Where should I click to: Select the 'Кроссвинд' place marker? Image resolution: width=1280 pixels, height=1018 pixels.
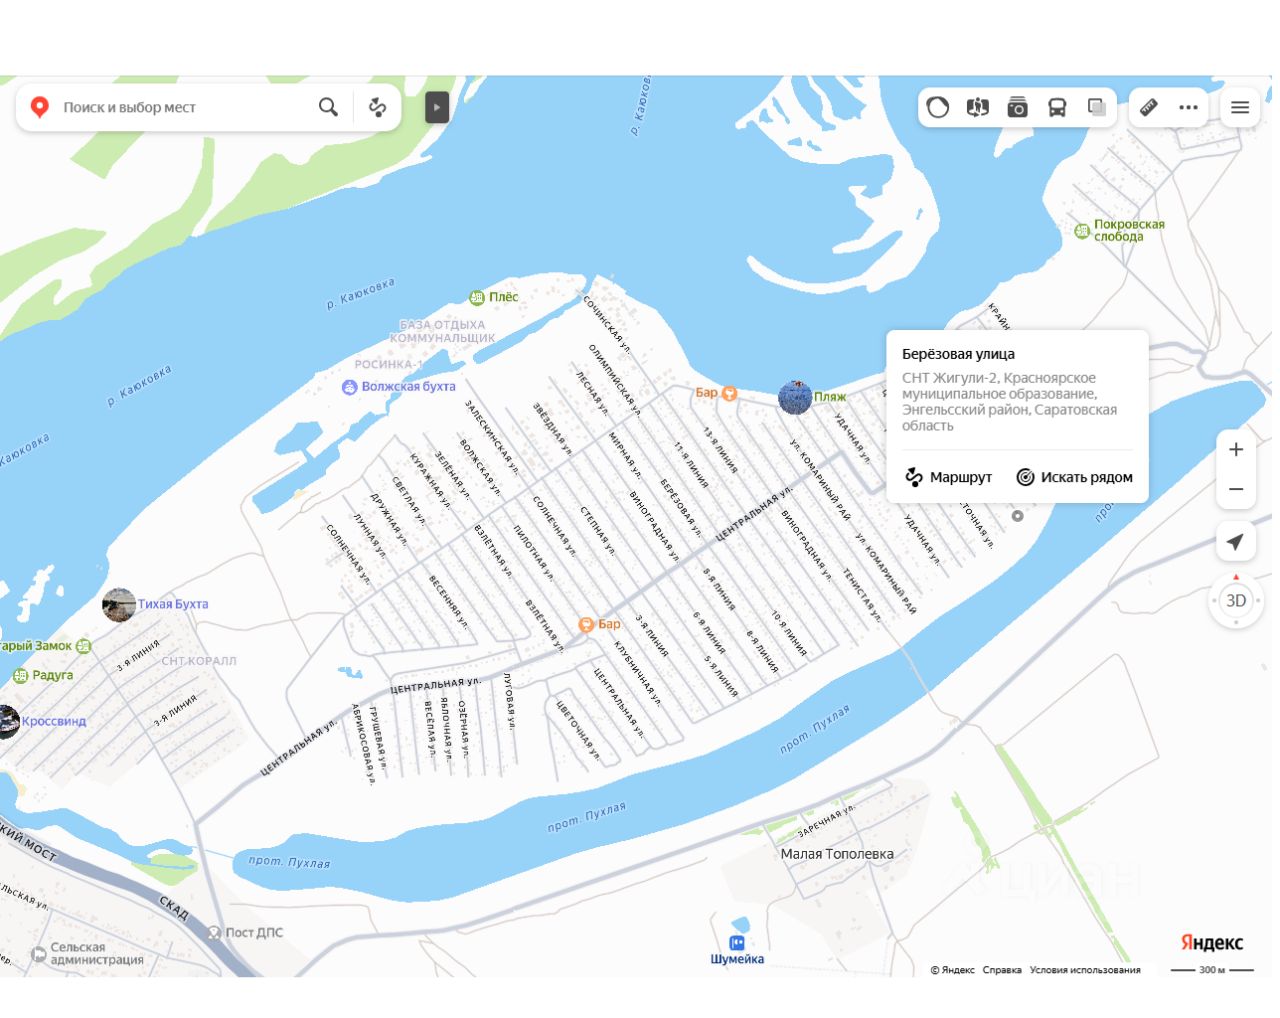45,721
